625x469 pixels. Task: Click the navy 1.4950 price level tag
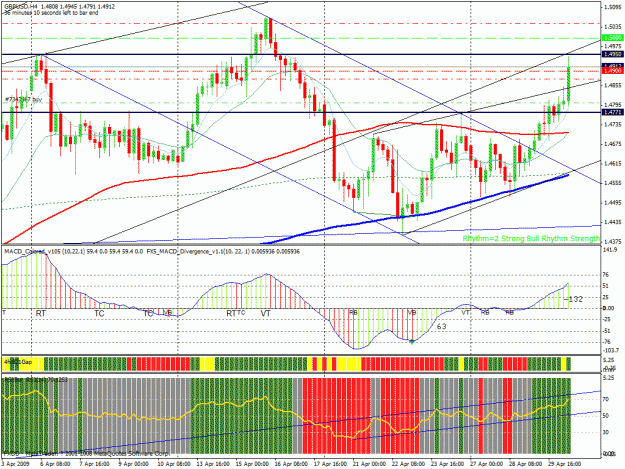613,54
